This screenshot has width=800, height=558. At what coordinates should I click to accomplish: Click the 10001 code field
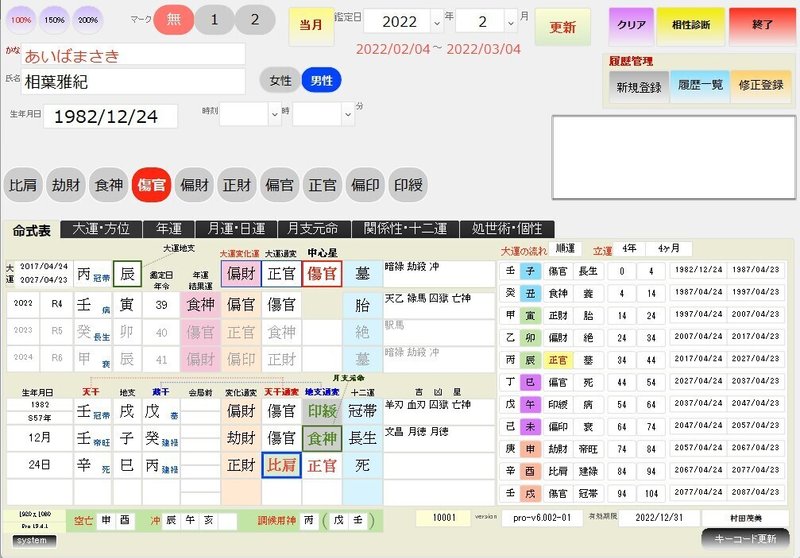(x=443, y=518)
